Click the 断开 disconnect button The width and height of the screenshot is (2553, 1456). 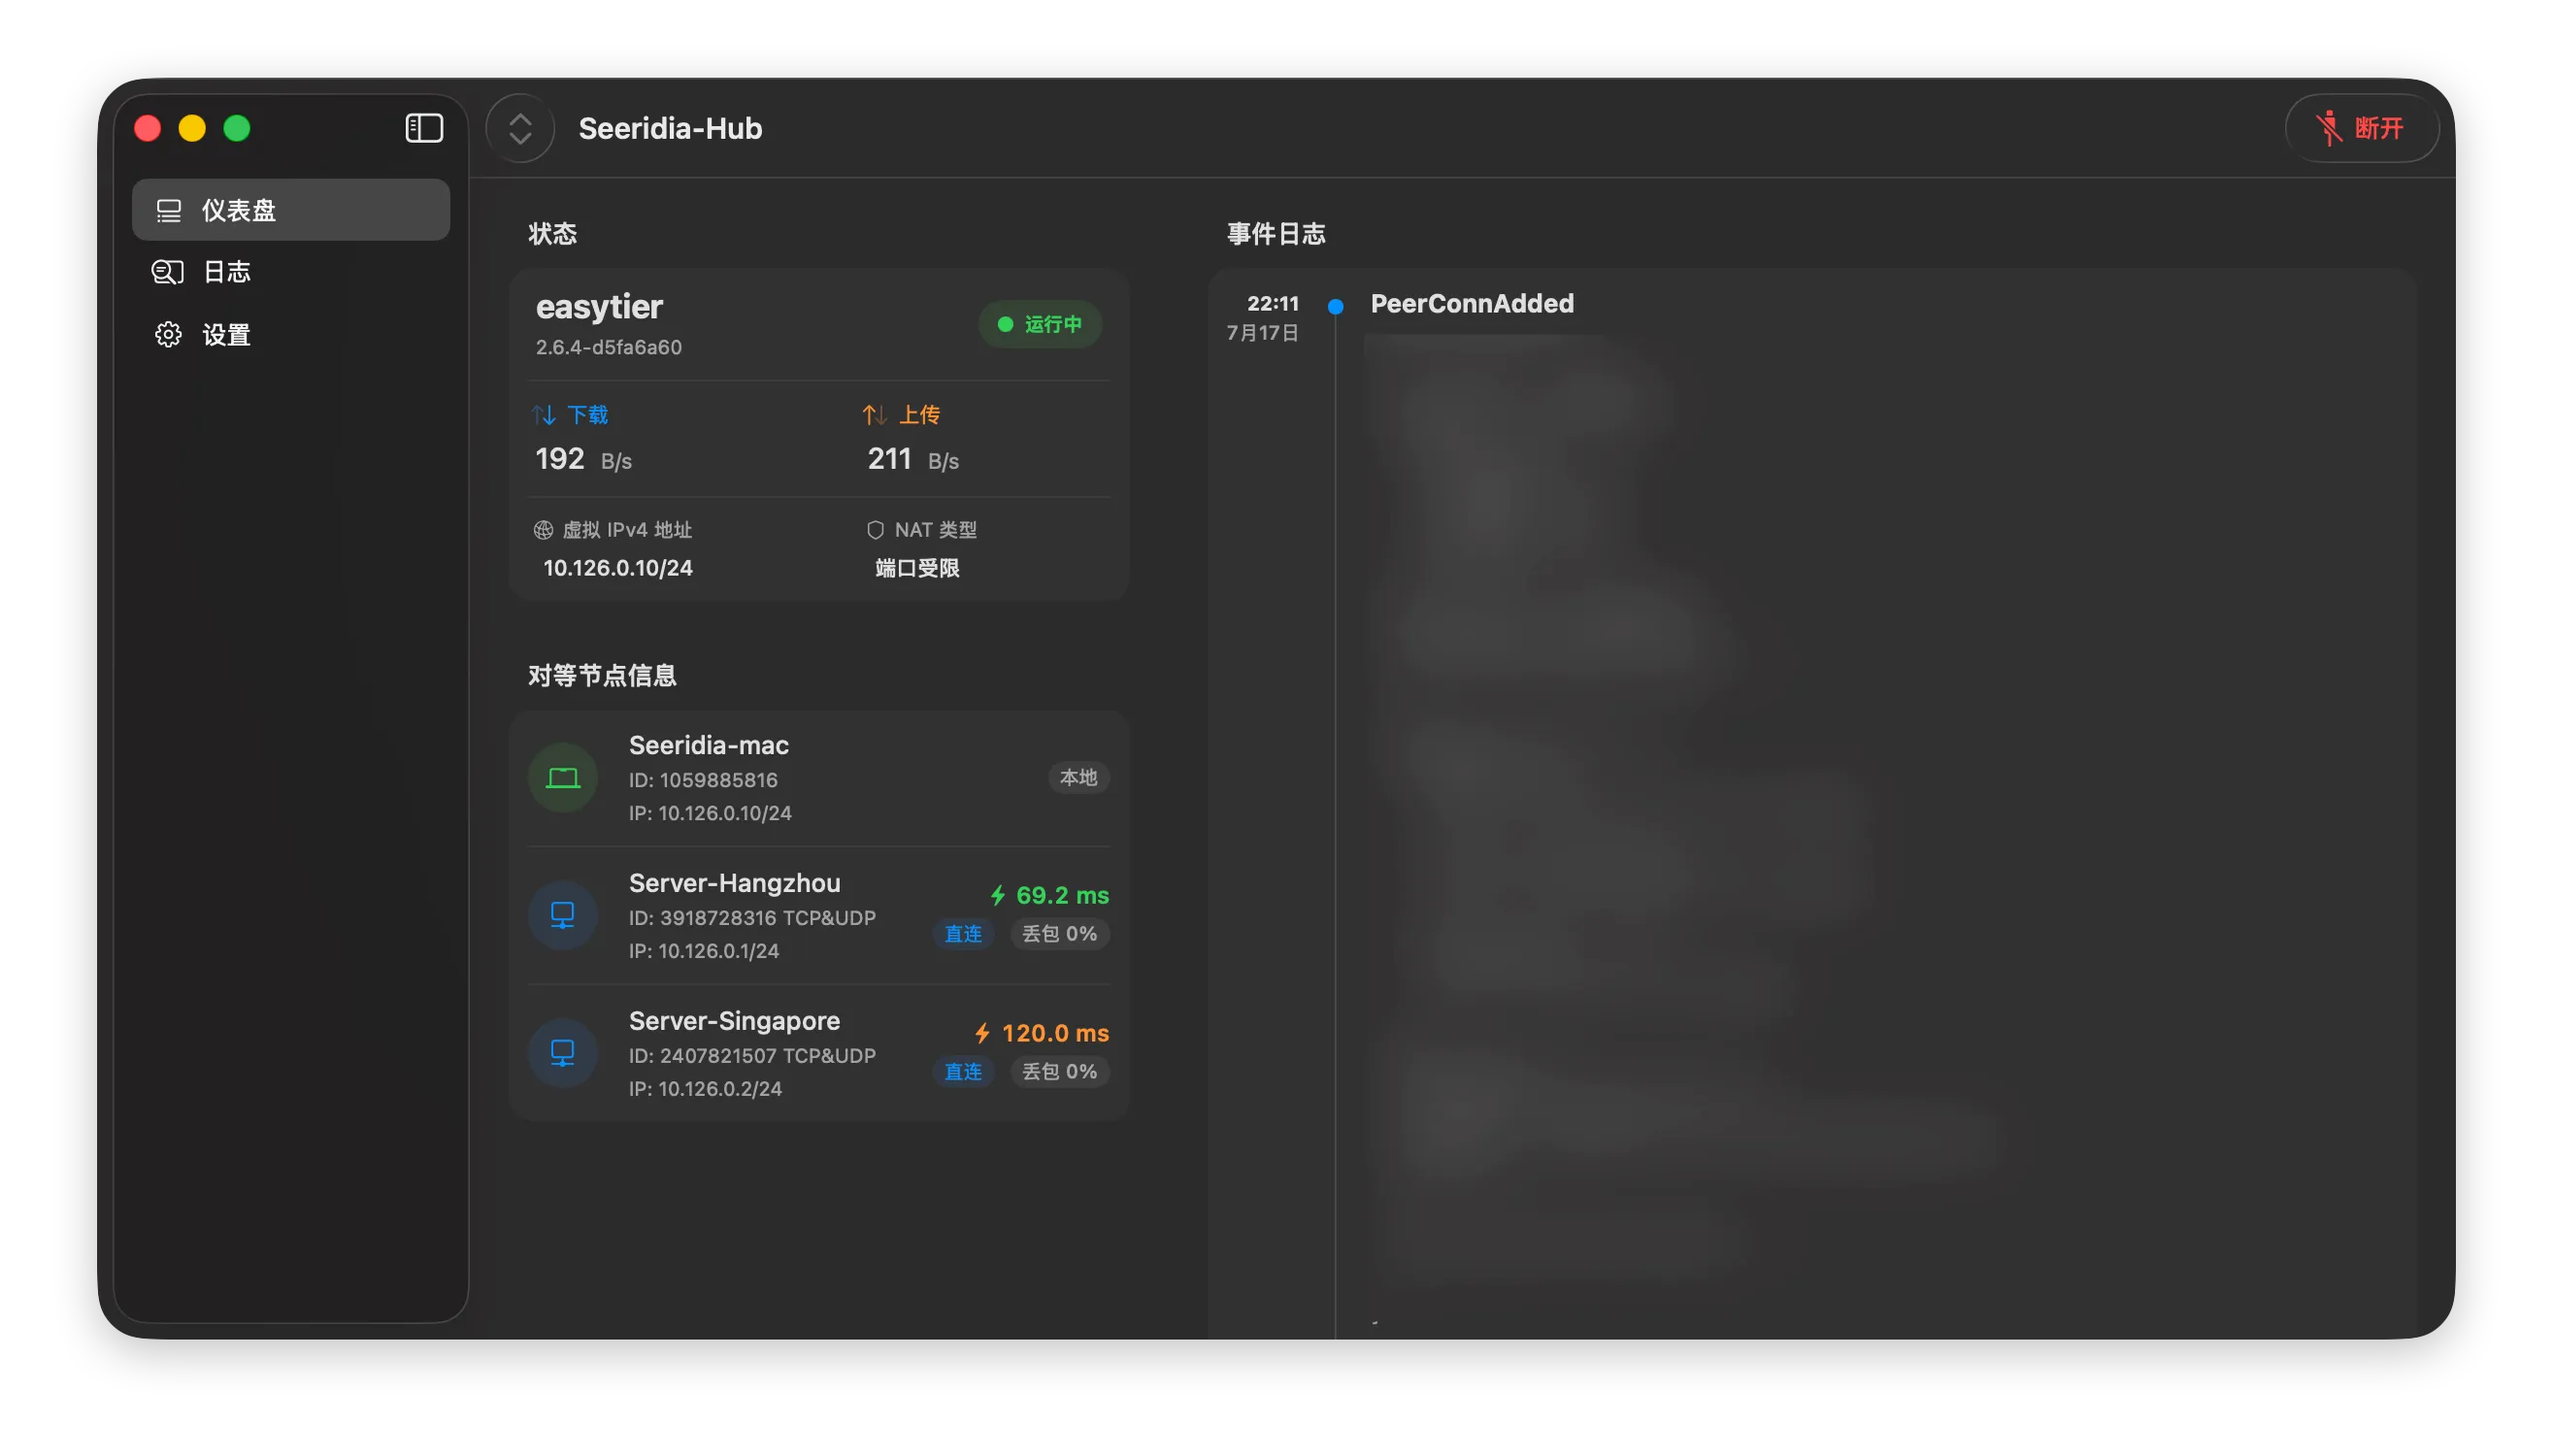pyautogui.click(x=2361, y=128)
